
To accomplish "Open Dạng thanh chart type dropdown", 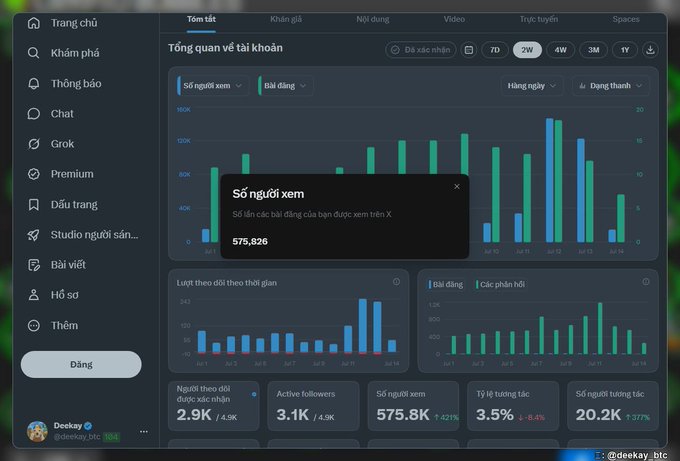I will click(611, 85).
